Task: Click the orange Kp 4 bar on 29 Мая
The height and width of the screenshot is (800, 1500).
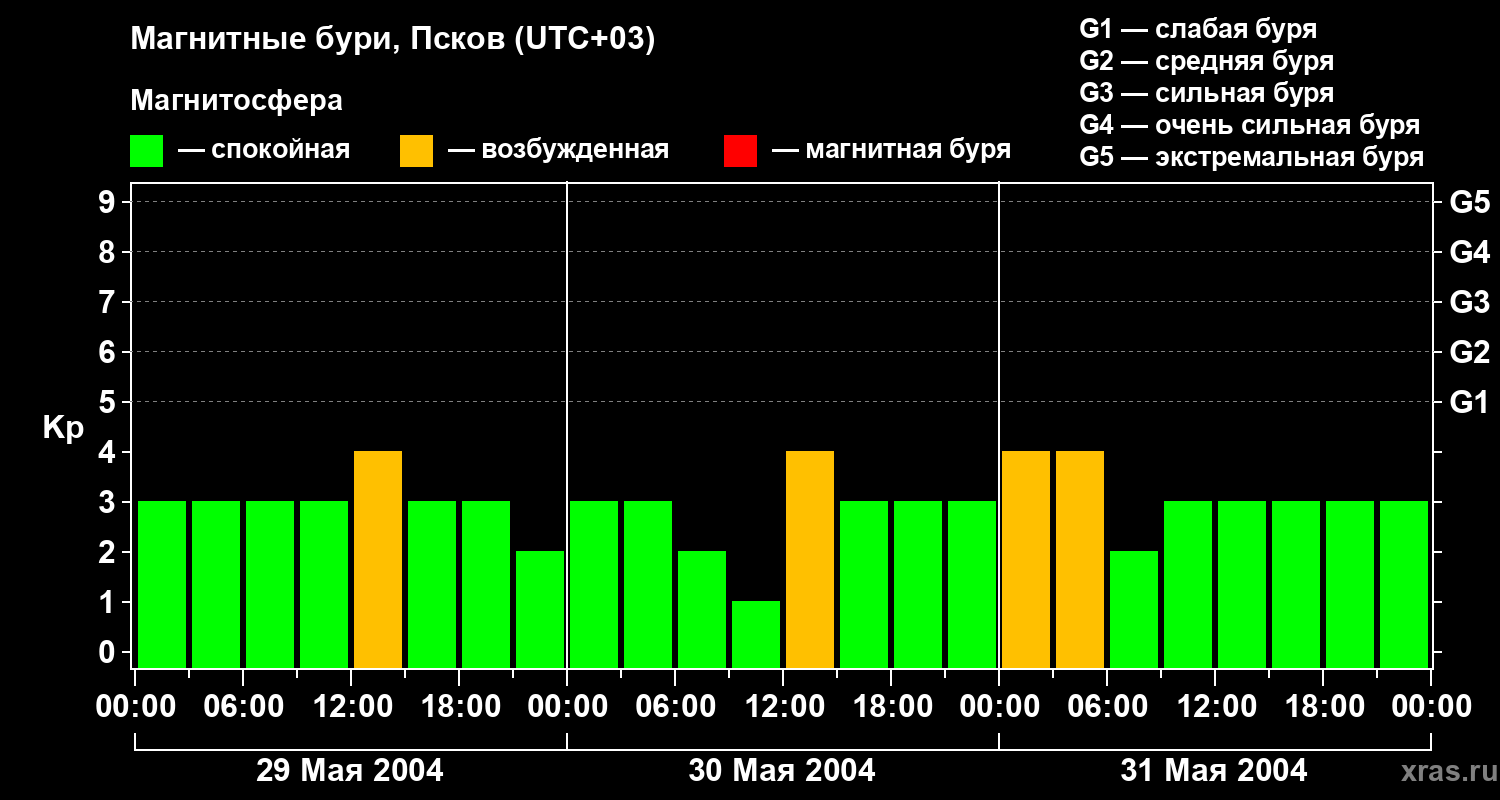Action: tap(378, 559)
